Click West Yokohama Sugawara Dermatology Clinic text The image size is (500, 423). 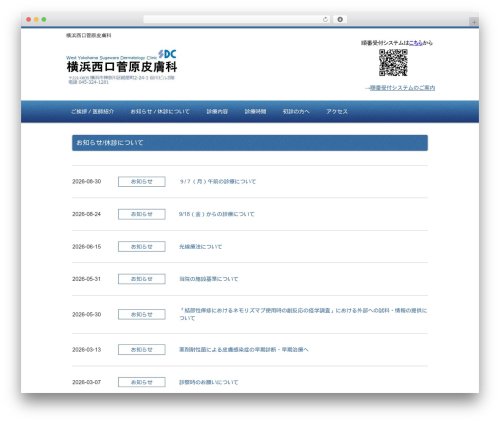pos(112,58)
